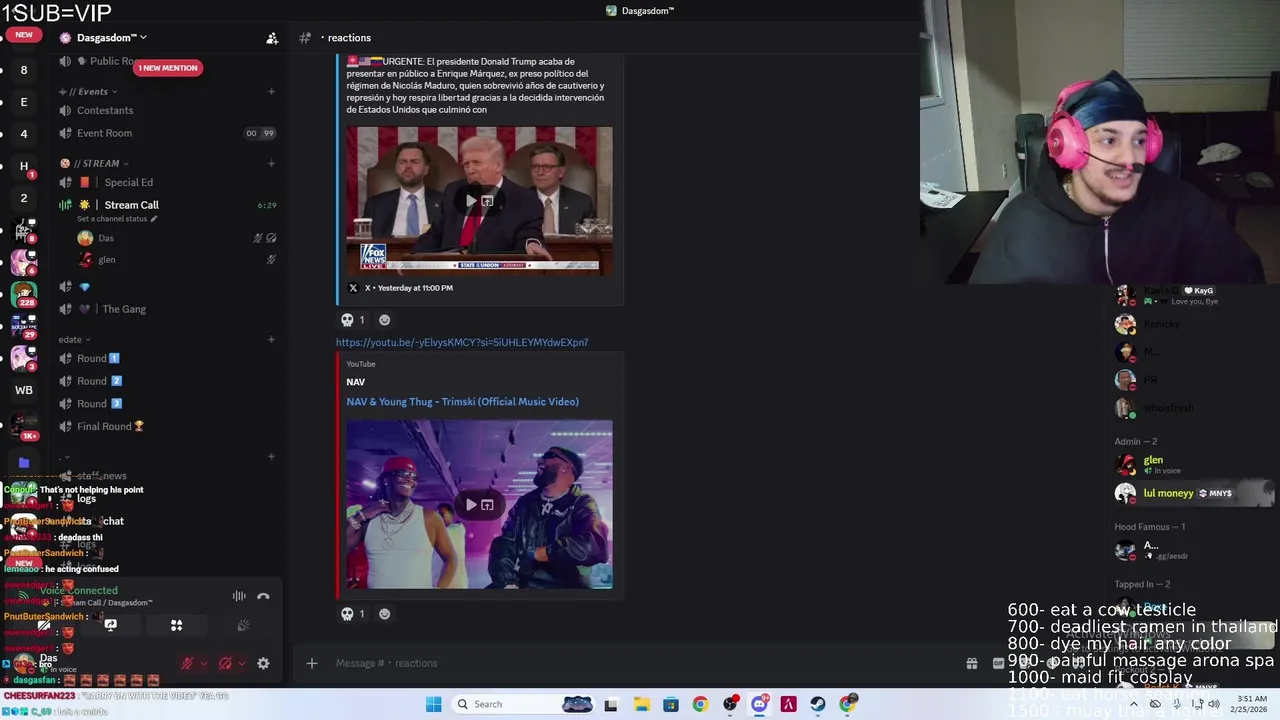Add reaction to the Trimski video message

pyautogui.click(x=385, y=614)
